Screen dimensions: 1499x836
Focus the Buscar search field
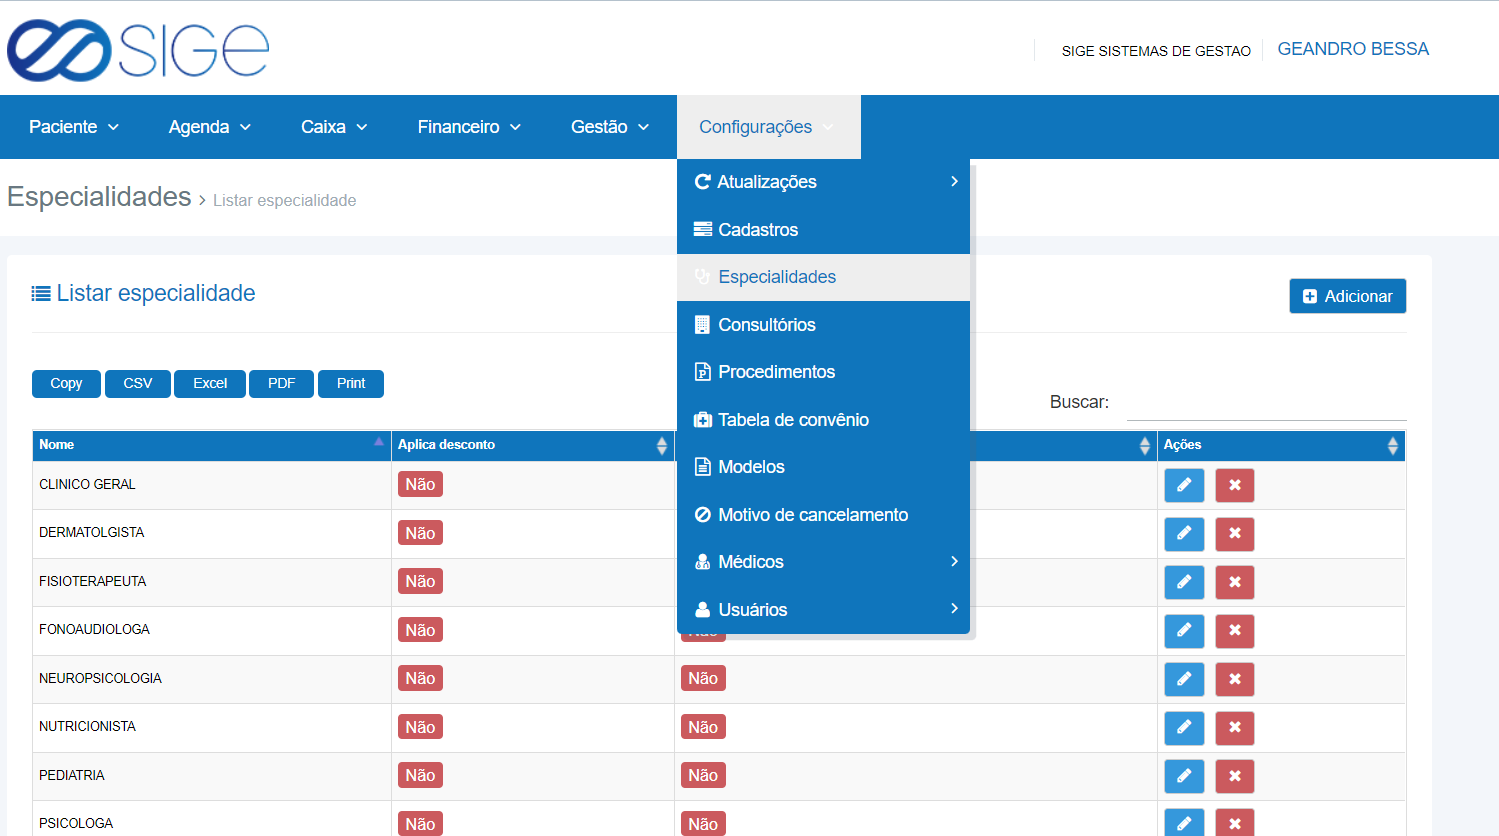pyautogui.click(x=1266, y=402)
